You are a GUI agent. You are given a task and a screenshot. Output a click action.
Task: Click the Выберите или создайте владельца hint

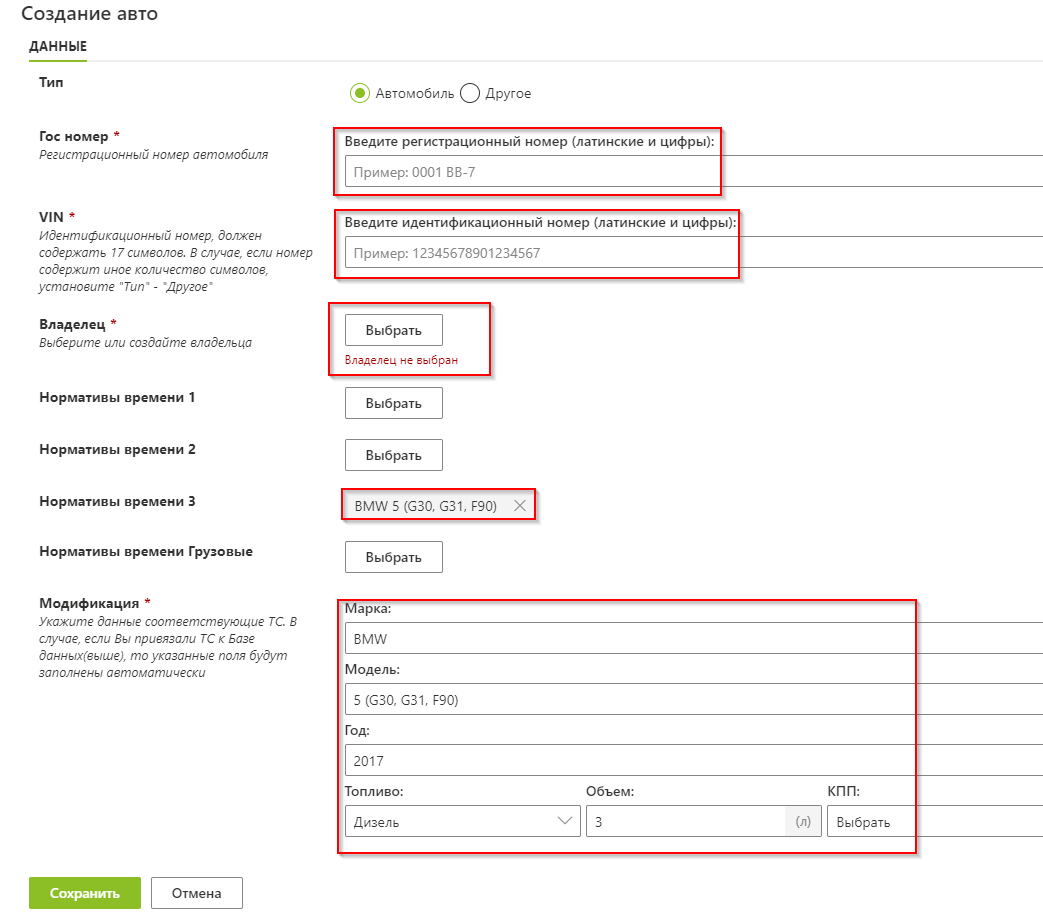[x=146, y=343]
